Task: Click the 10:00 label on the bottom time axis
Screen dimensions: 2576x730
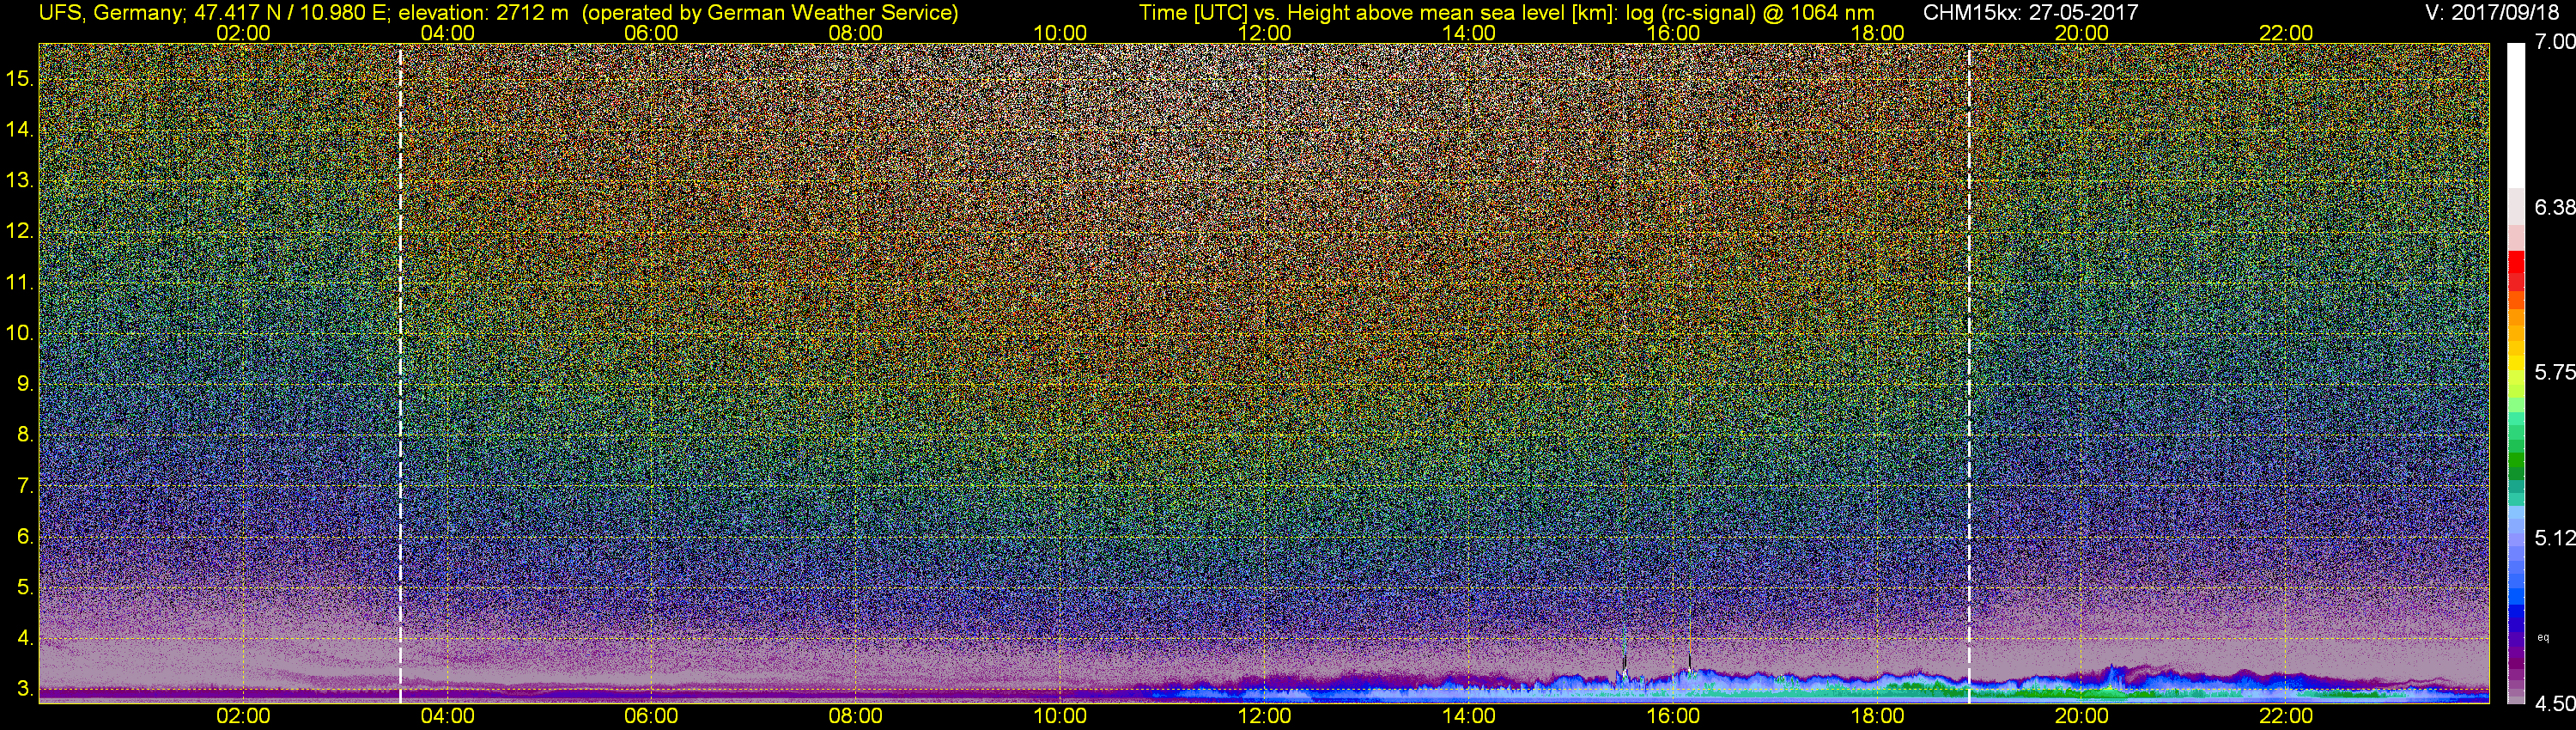Action: [1060, 716]
